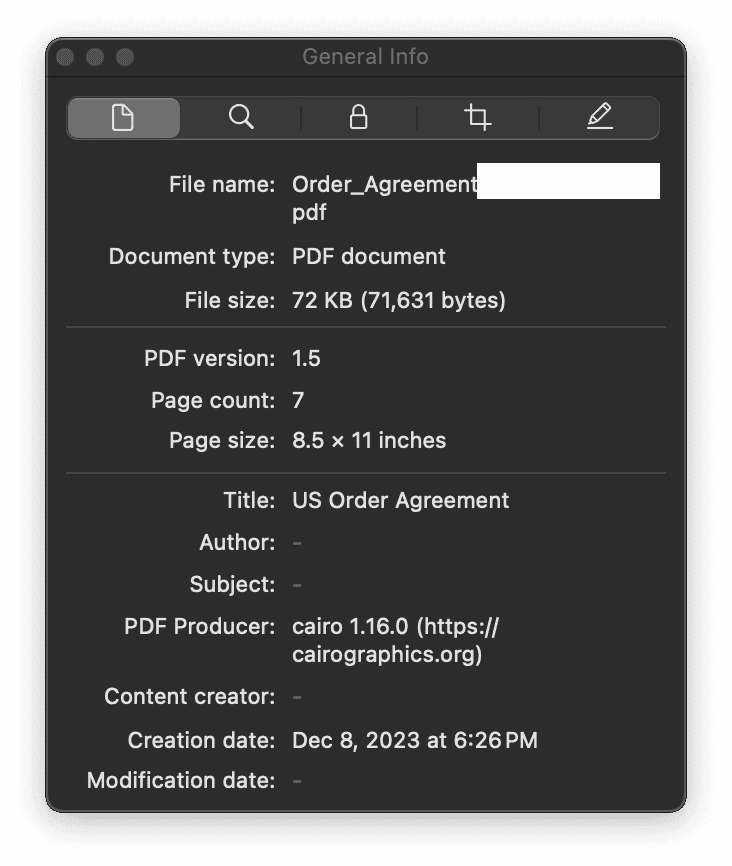The width and height of the screenshot is (732, 866).
Task: Click the 'Modification date:' label
Action: click(181, 781)
